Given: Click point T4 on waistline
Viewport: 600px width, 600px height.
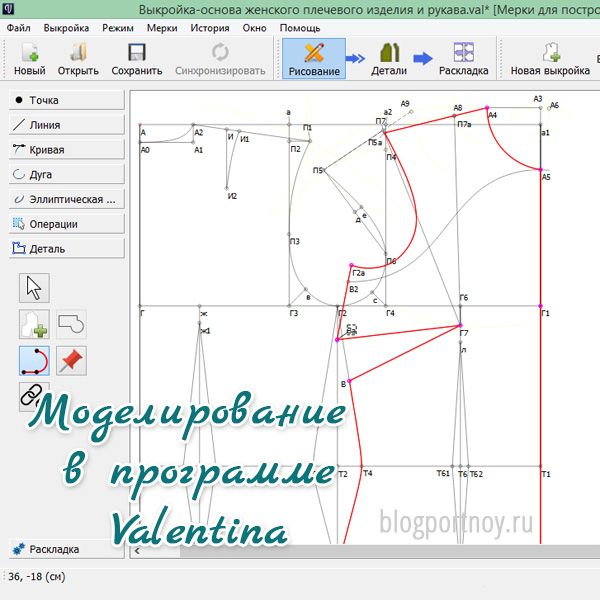Looking at the screenshot, I should 362,466.
